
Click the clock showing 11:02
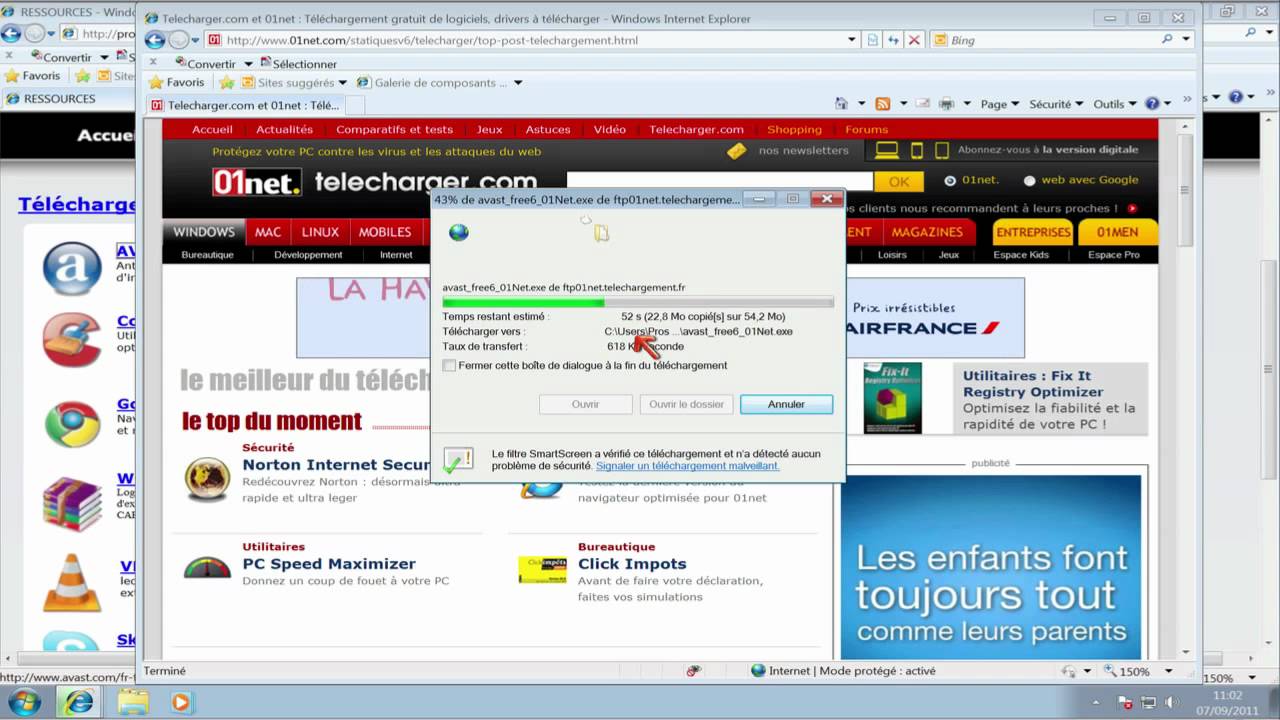pyautogui.click(x=1227, y=694)
